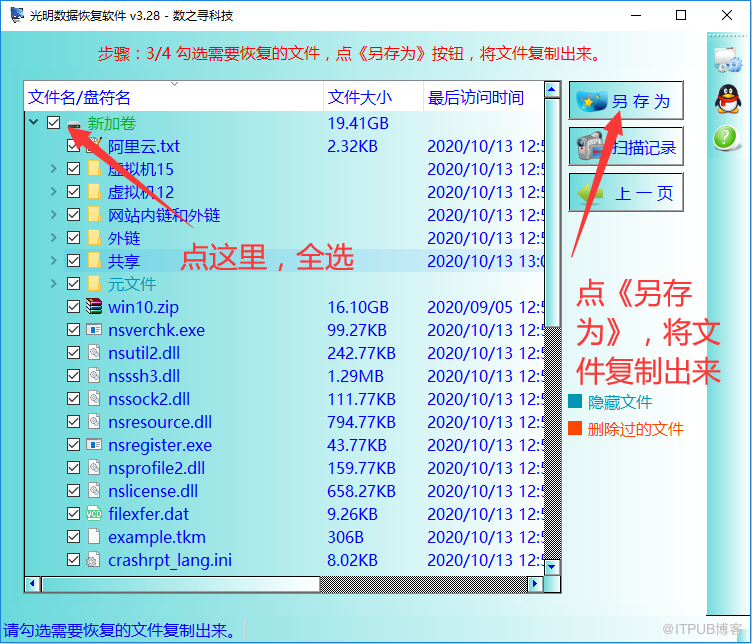The height and width of the screenshot is (644, 752).
Task: Collapse the 新加卷 volume tree node
Action: point(34,122)
